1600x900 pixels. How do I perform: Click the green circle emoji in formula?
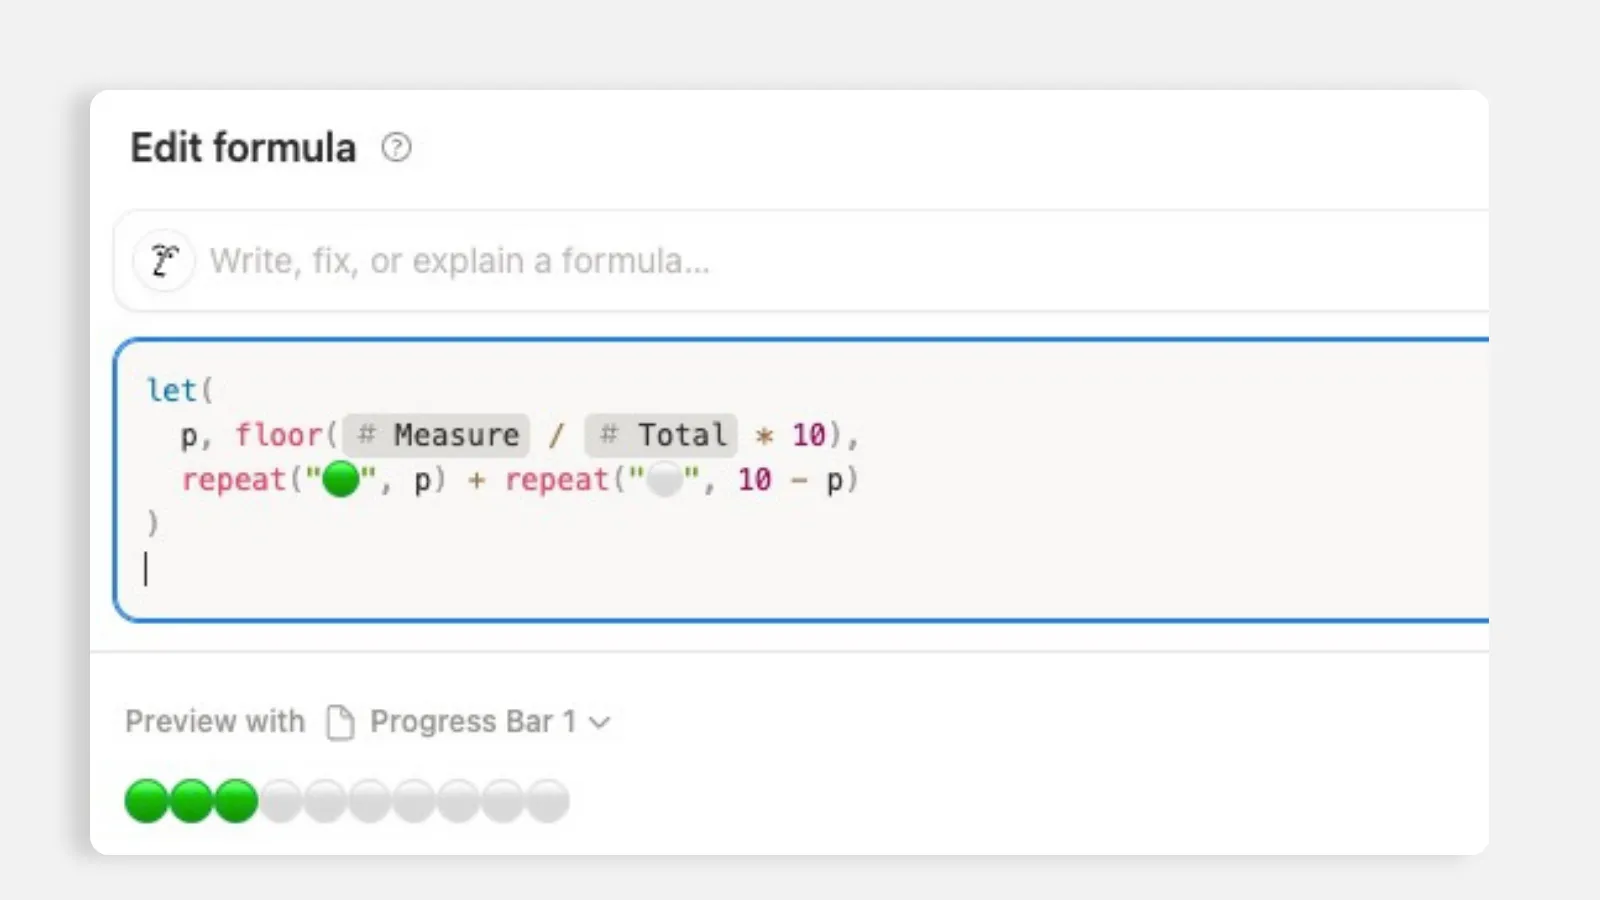click(x=341, y=479)
